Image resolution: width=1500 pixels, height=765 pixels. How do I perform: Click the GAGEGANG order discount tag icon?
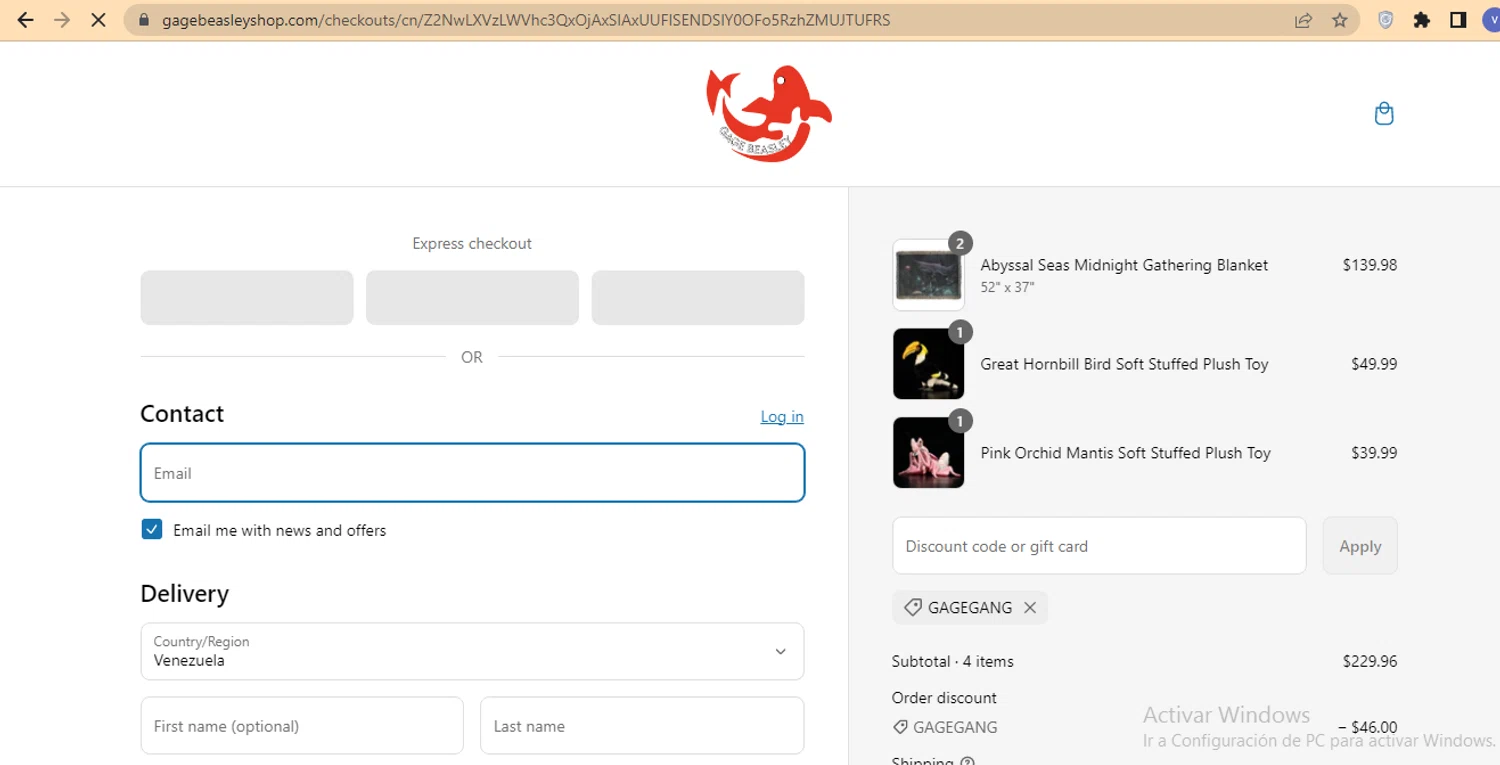900,727
